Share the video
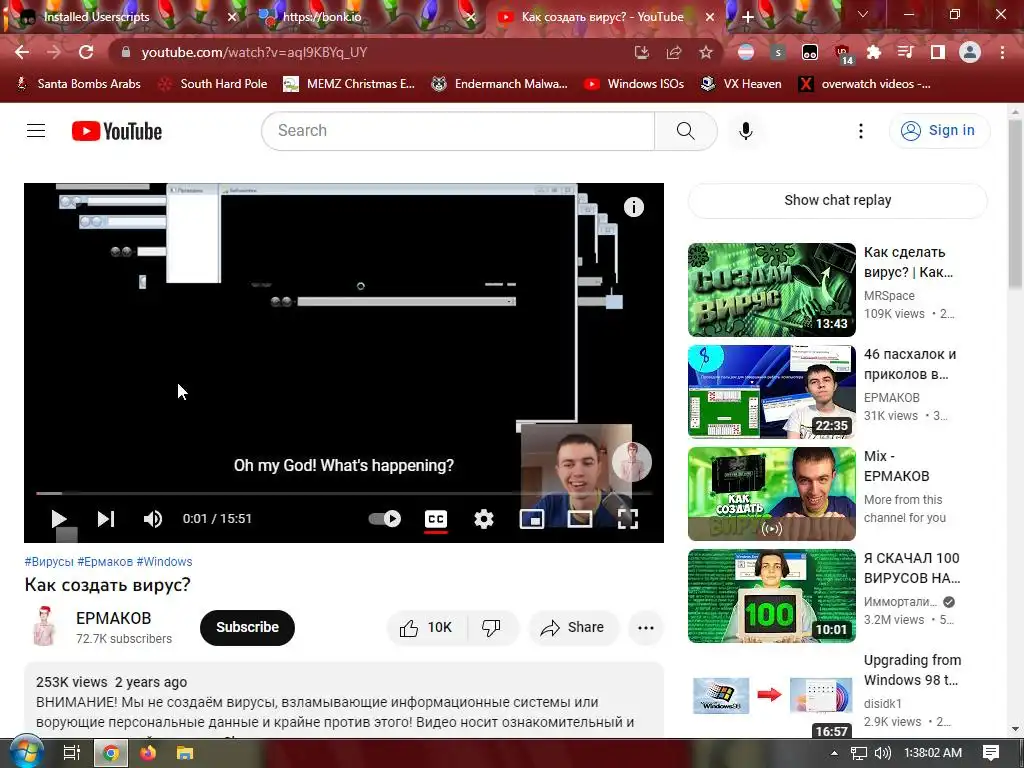Image resolution: width=1024 pixels, height=768 pixels. (573, 628)
